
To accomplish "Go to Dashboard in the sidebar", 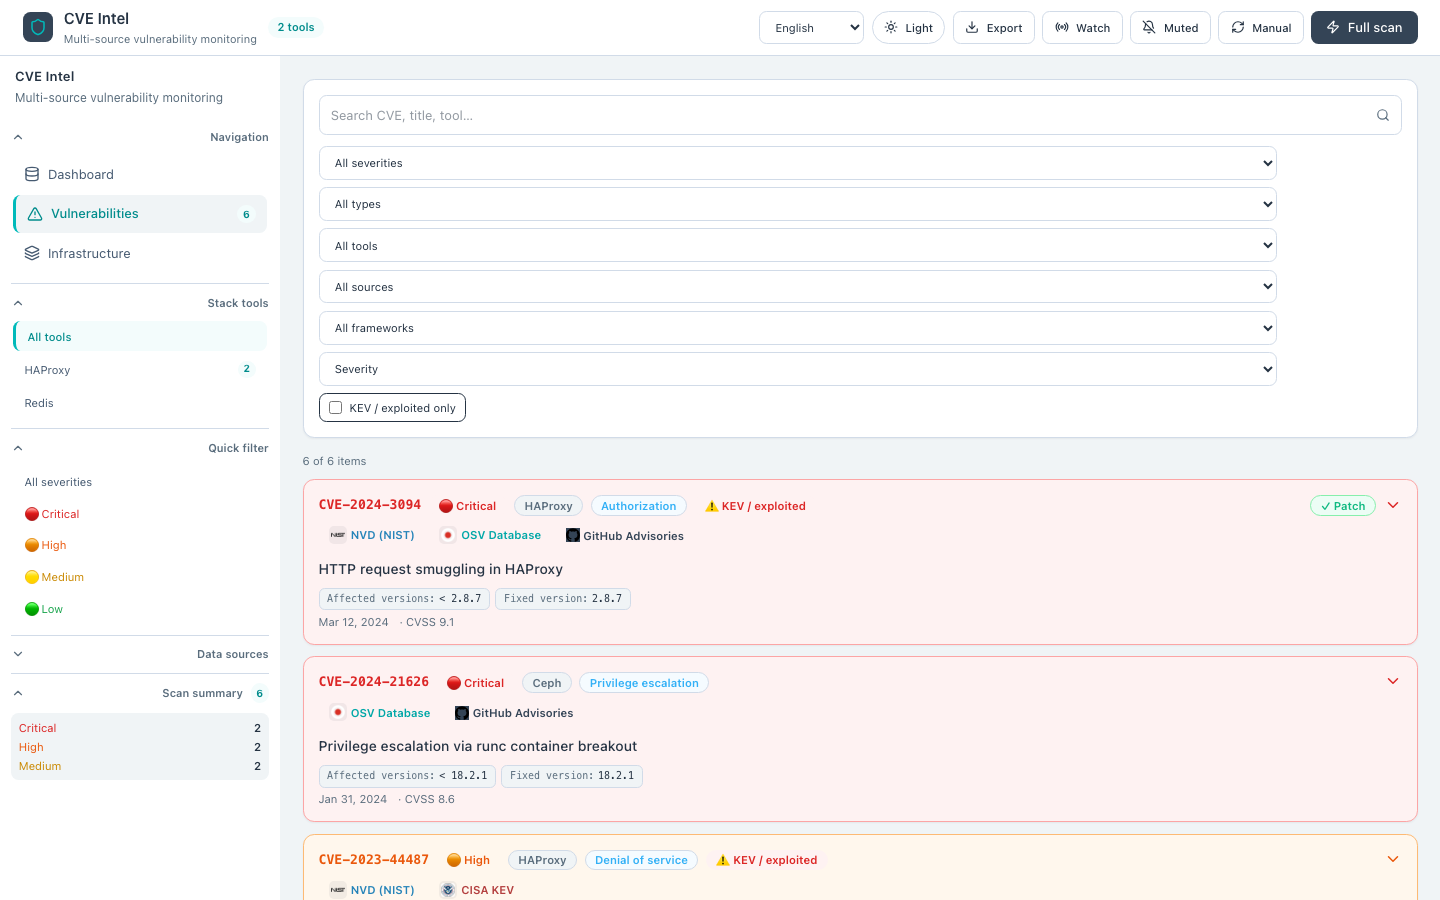I will [140, 174].
